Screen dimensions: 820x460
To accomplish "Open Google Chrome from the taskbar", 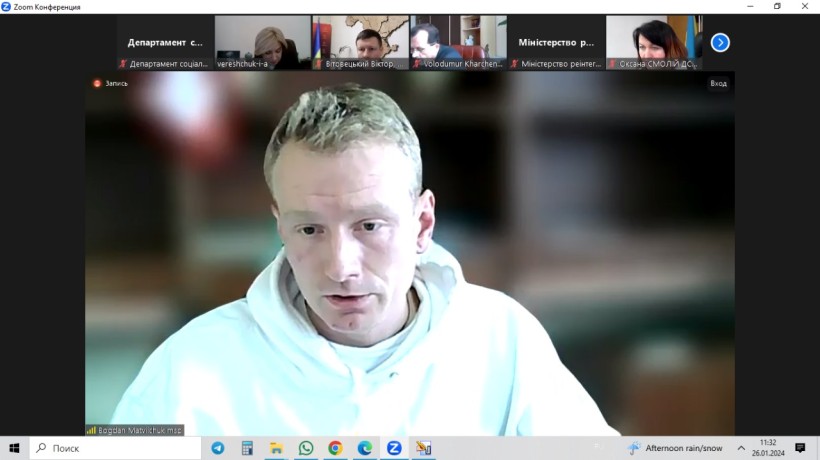I will click(335, 448).
